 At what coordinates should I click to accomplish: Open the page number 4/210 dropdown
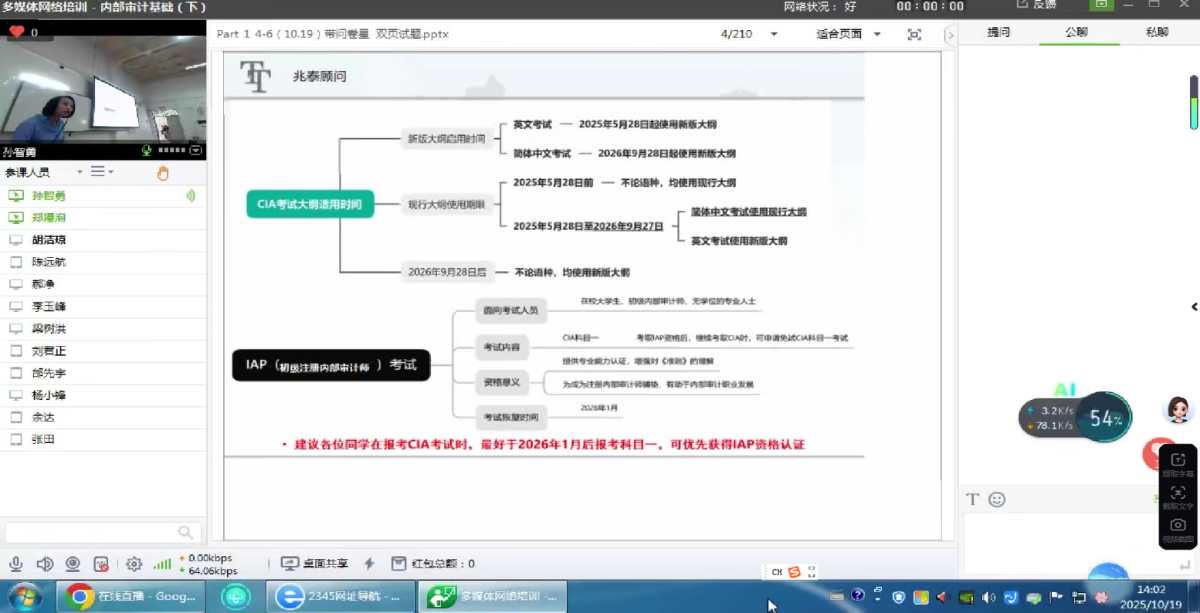pos(773,34)
